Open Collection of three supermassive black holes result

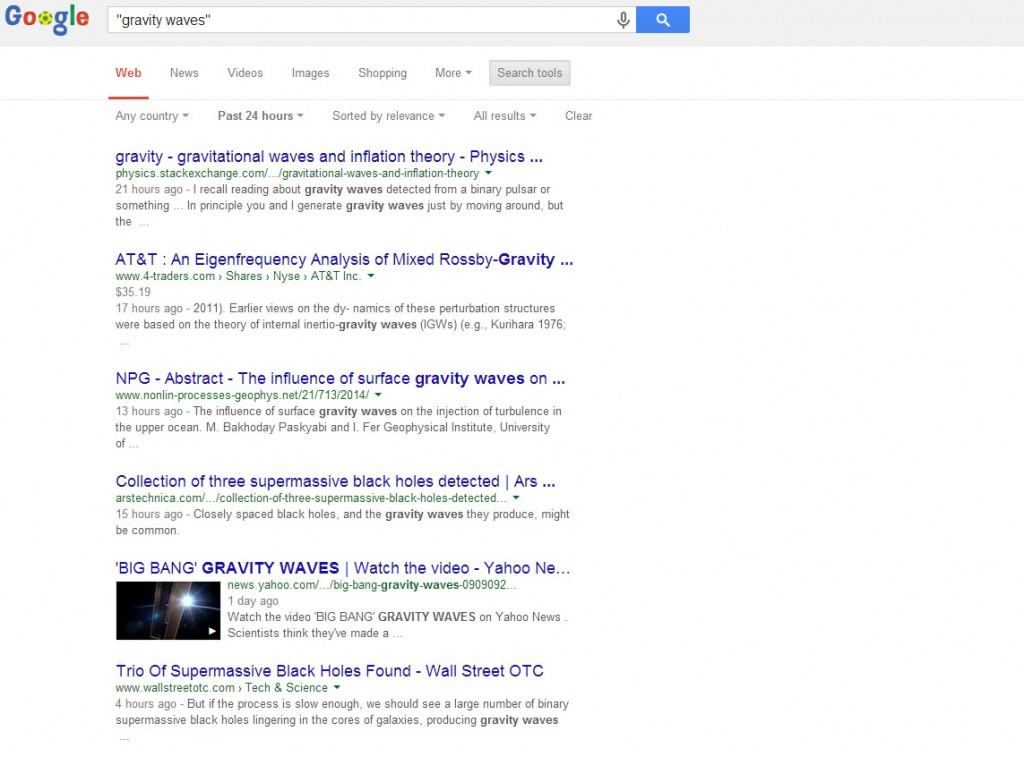(335, 481)
